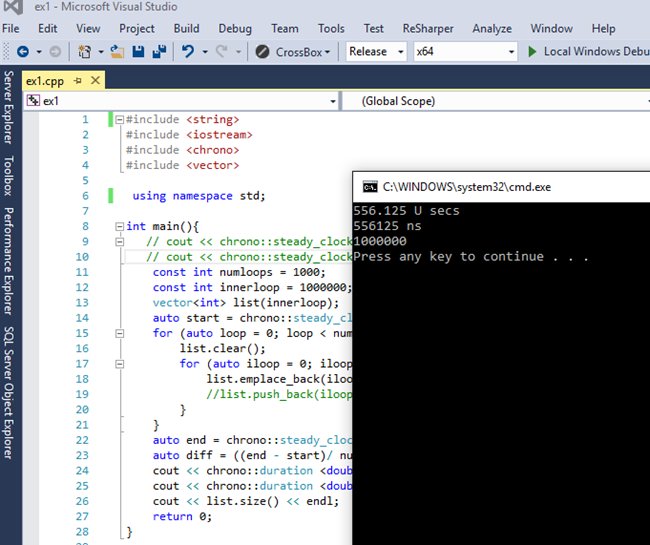Click the 'const int numloops = 1000;' line
The width and height of the screenshot is (650, 545).
point(239,272)
